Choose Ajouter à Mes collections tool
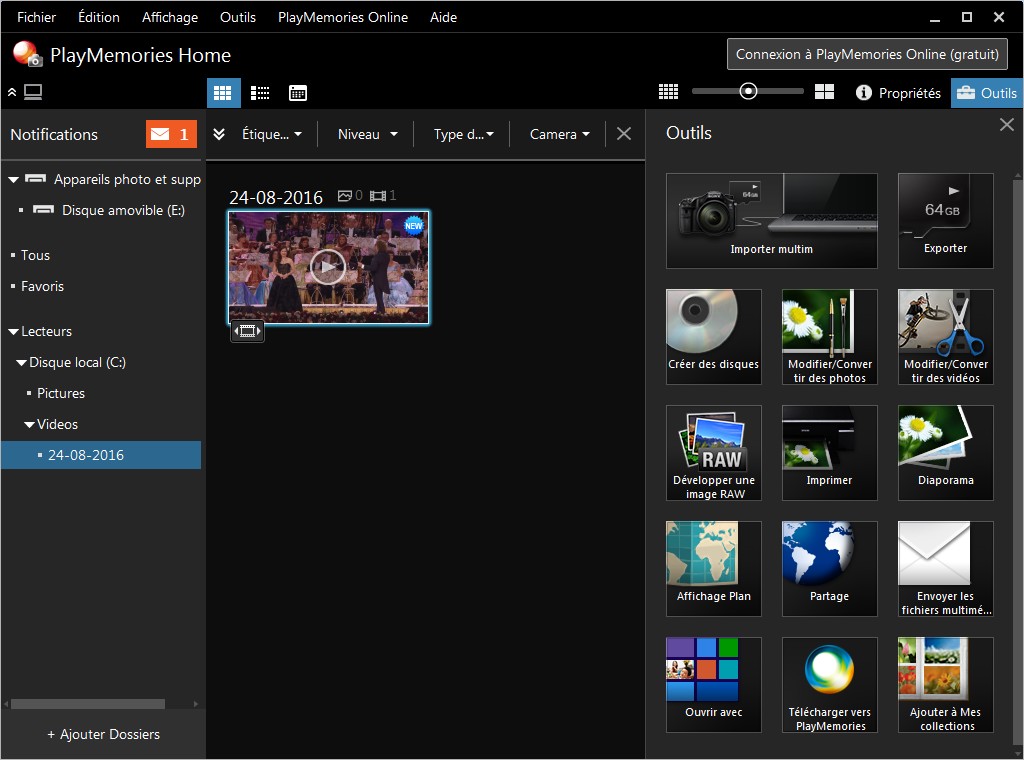Image resolution: width=1024 pixels, height=760 pixels. pyautogui.click(x=945, y=685)
